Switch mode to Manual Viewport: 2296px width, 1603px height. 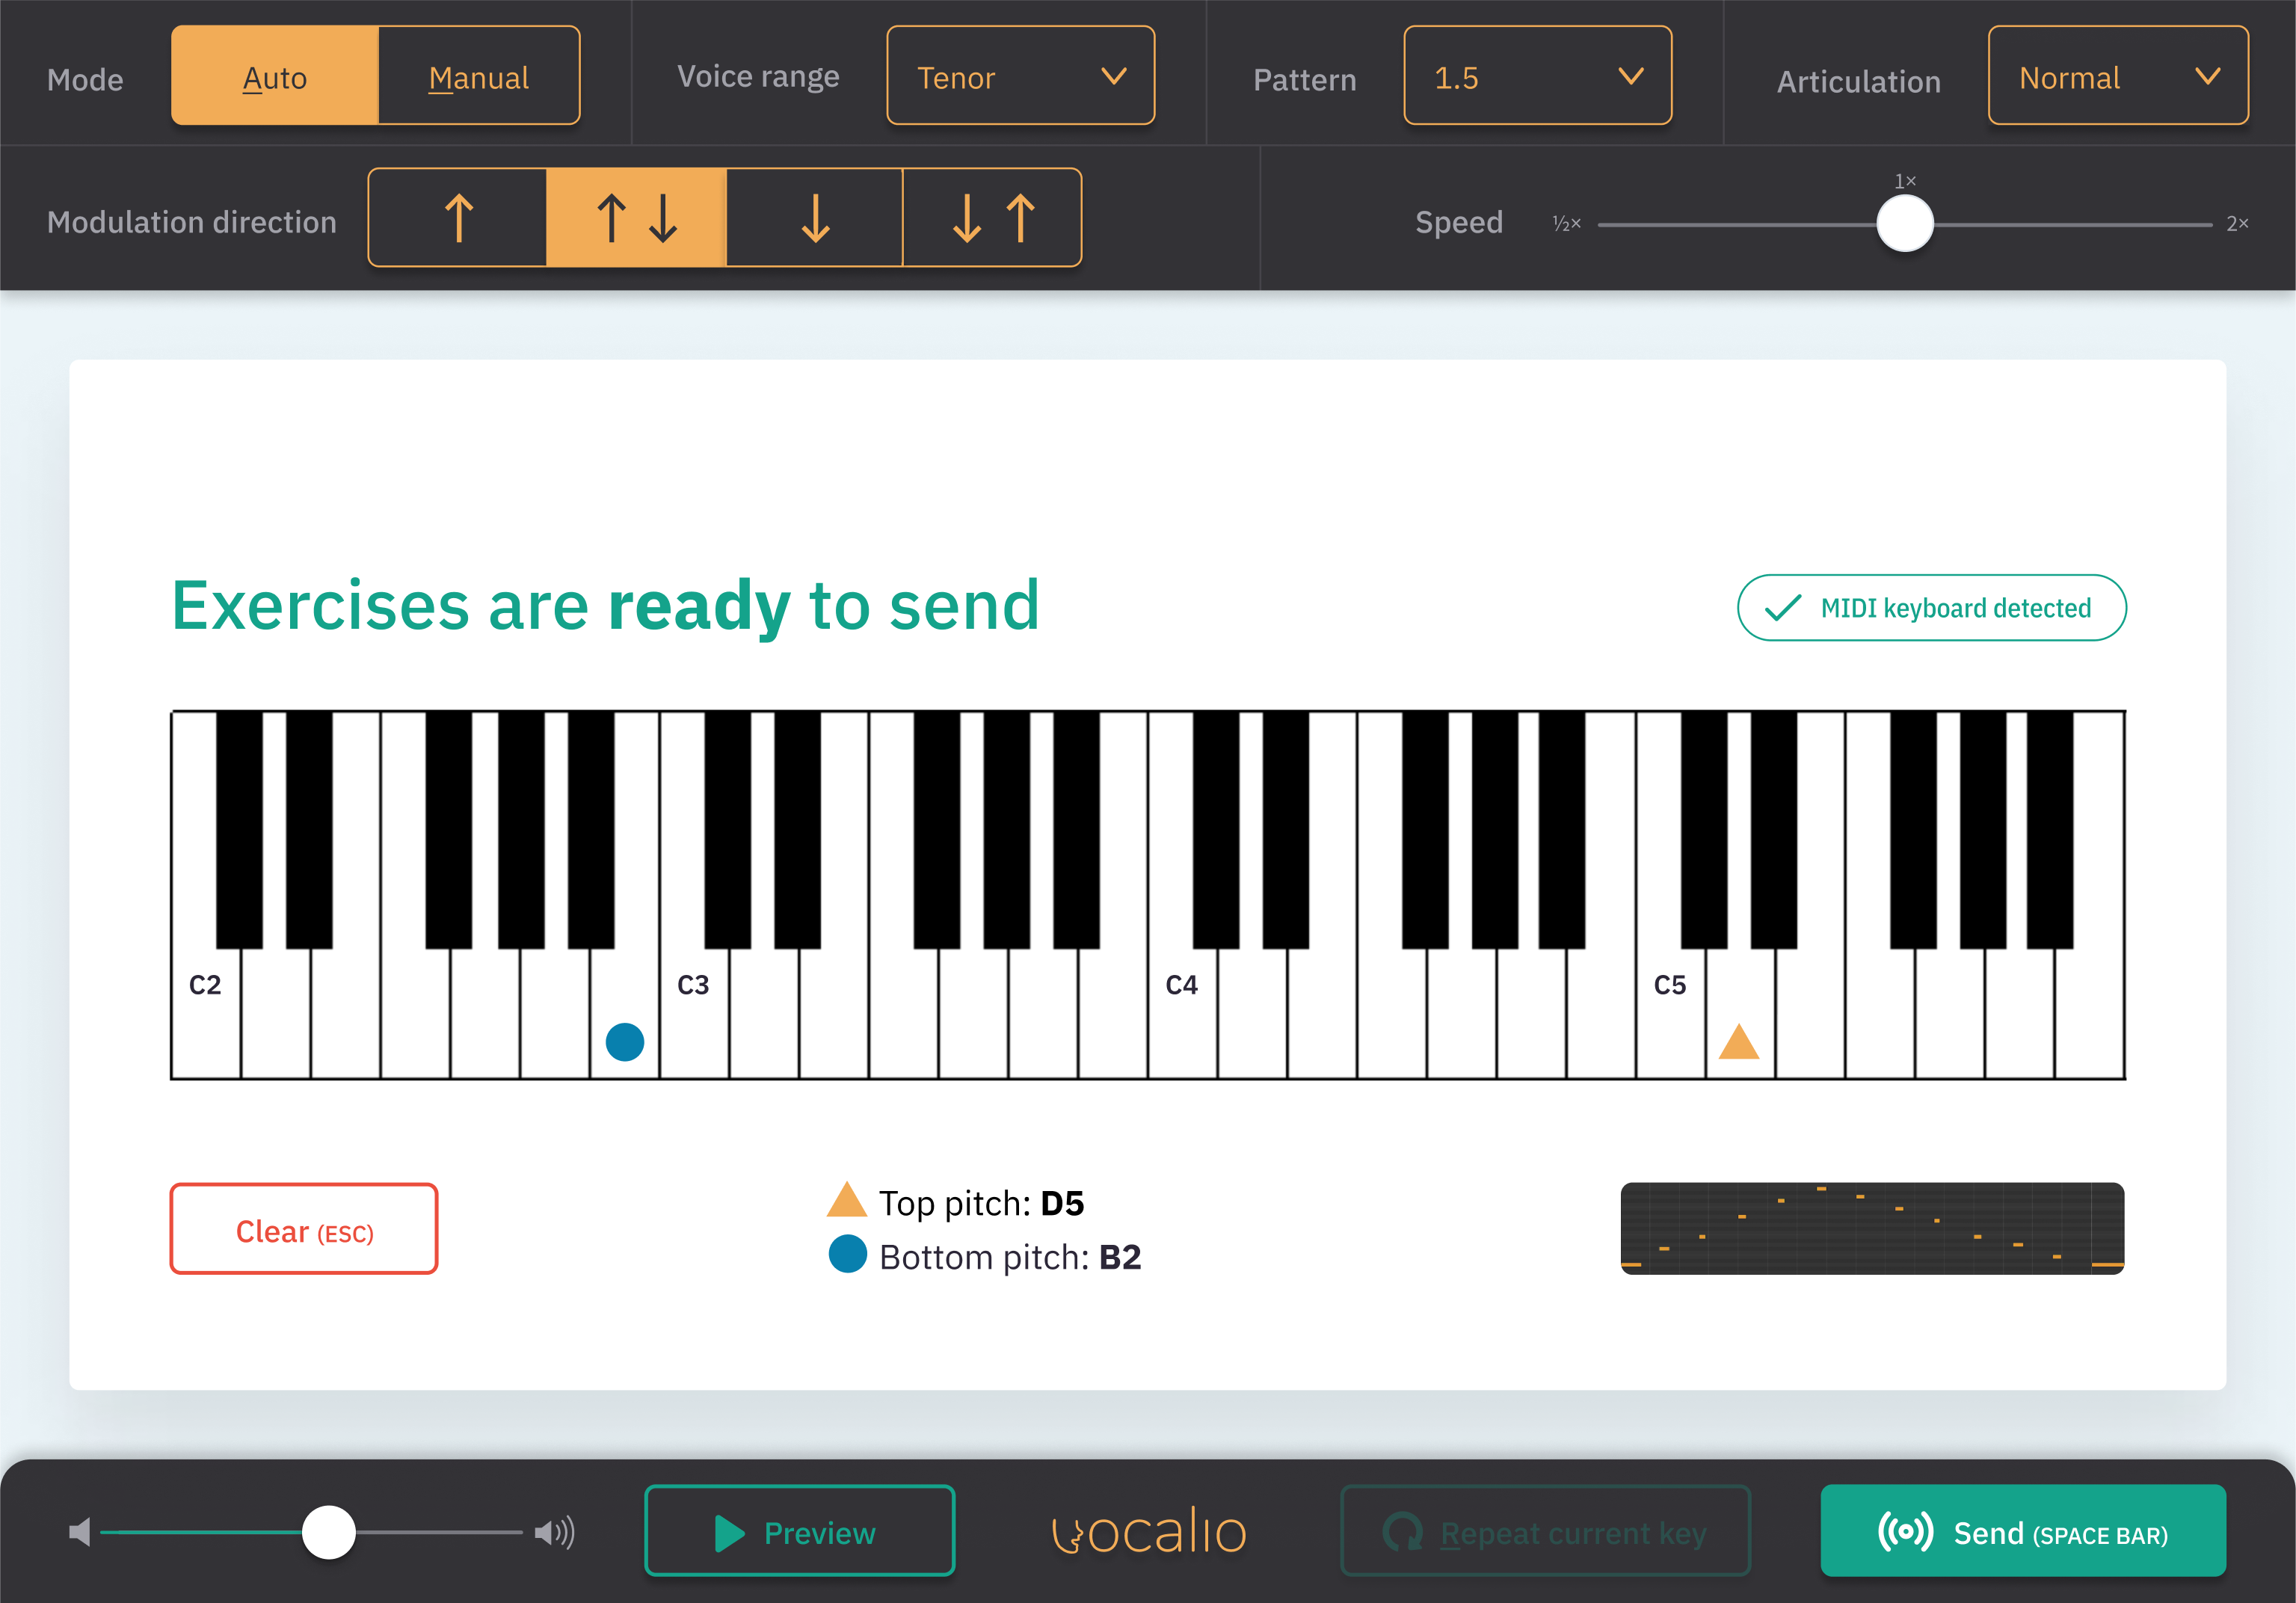click(479, 76)
